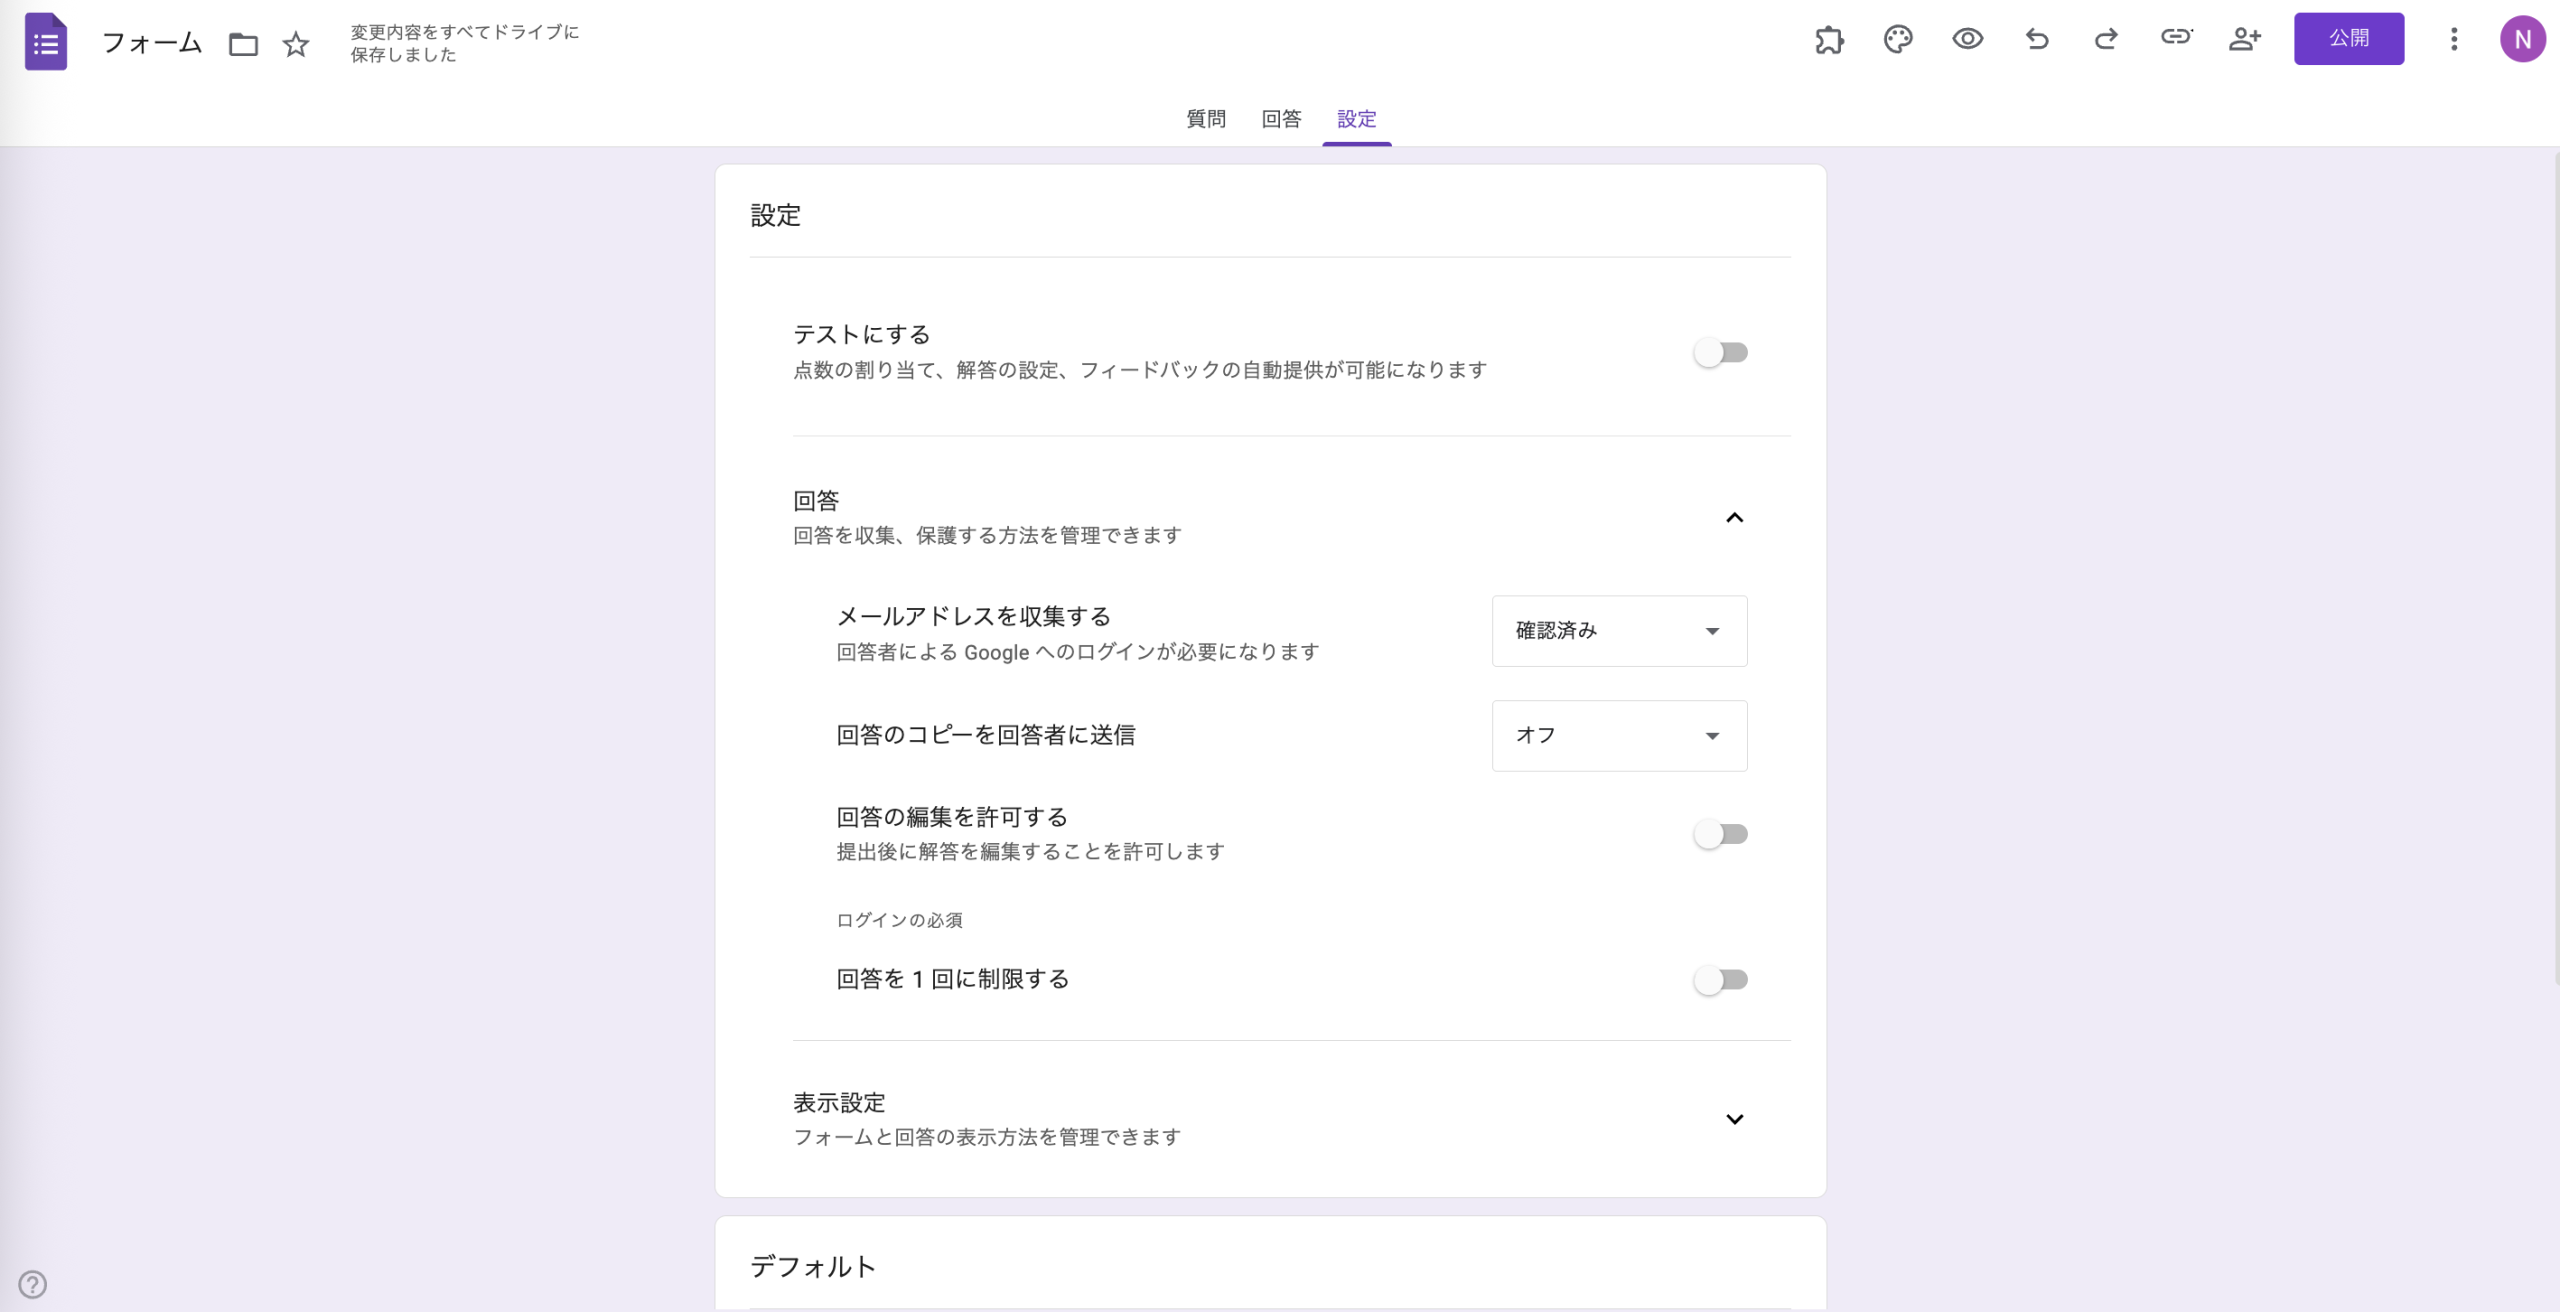Click the 公開 publish button
Image resolution: width=2560 pixels, height=1312 pixels.
2350,39
